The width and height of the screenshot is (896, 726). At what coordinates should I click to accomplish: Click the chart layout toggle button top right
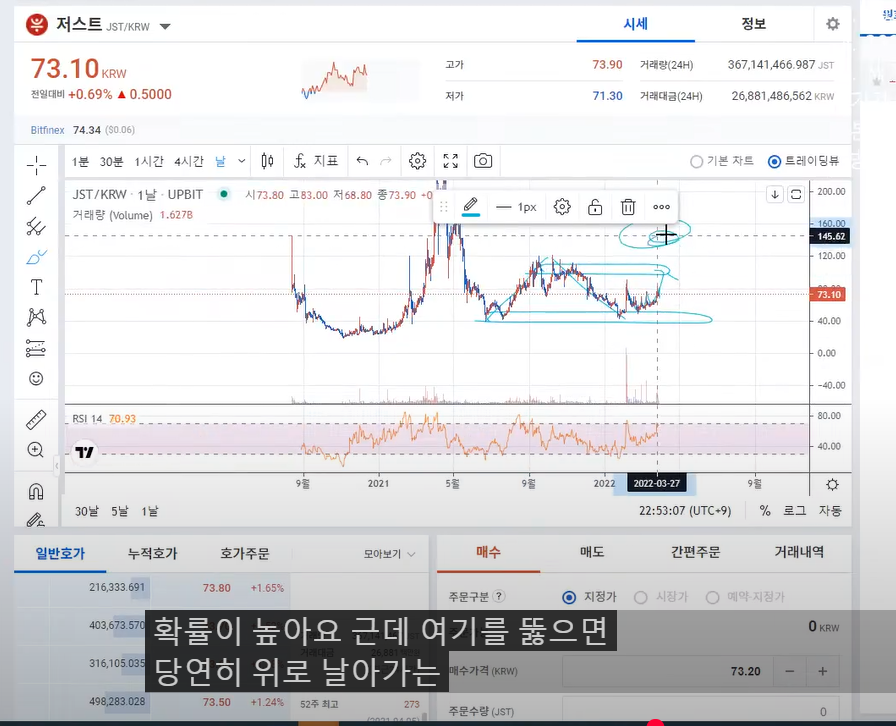tap(796, 194)
